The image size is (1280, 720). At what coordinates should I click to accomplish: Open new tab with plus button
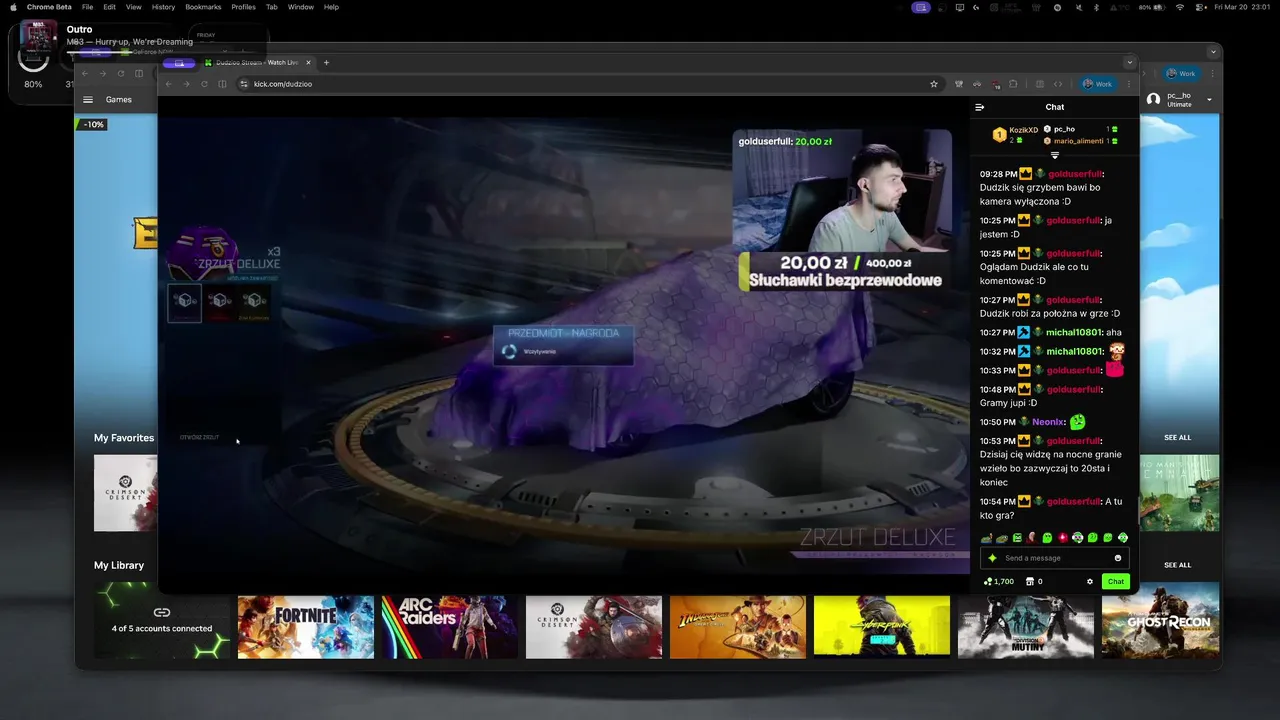pos(326,62)
